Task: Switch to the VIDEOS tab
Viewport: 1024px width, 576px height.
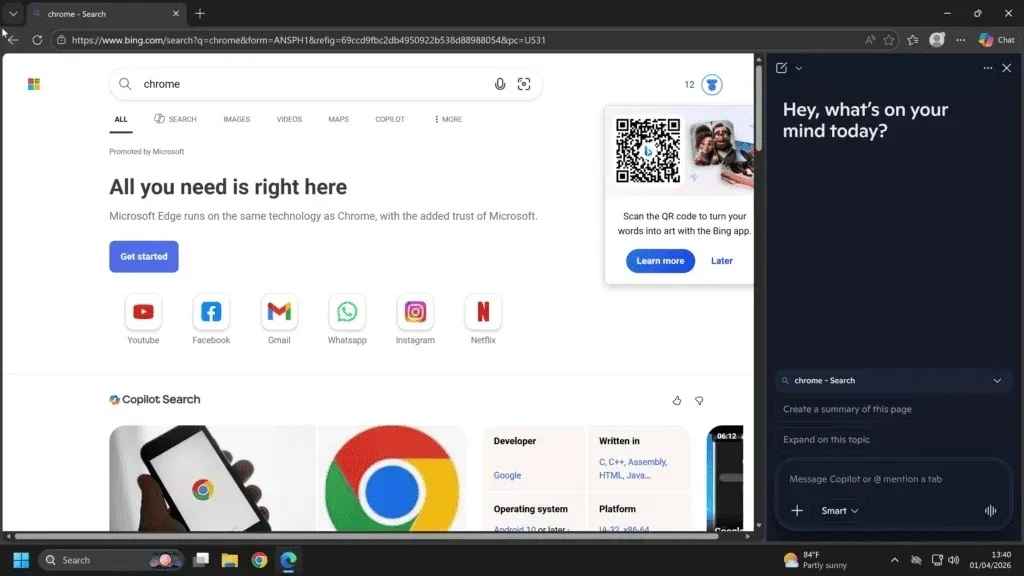Action: 289,120
